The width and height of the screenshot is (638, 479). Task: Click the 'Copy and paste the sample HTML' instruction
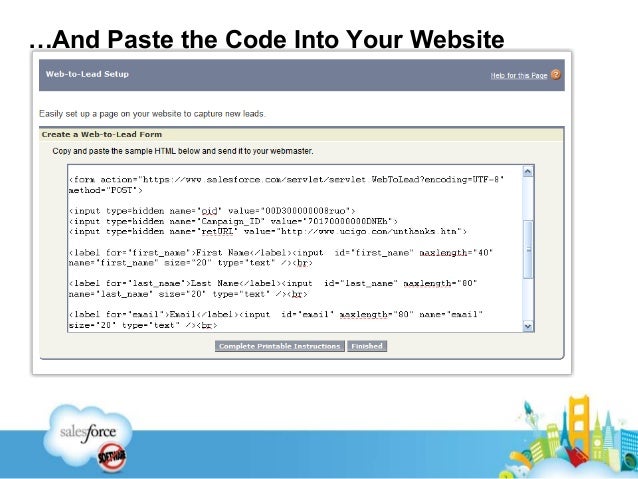183,151
